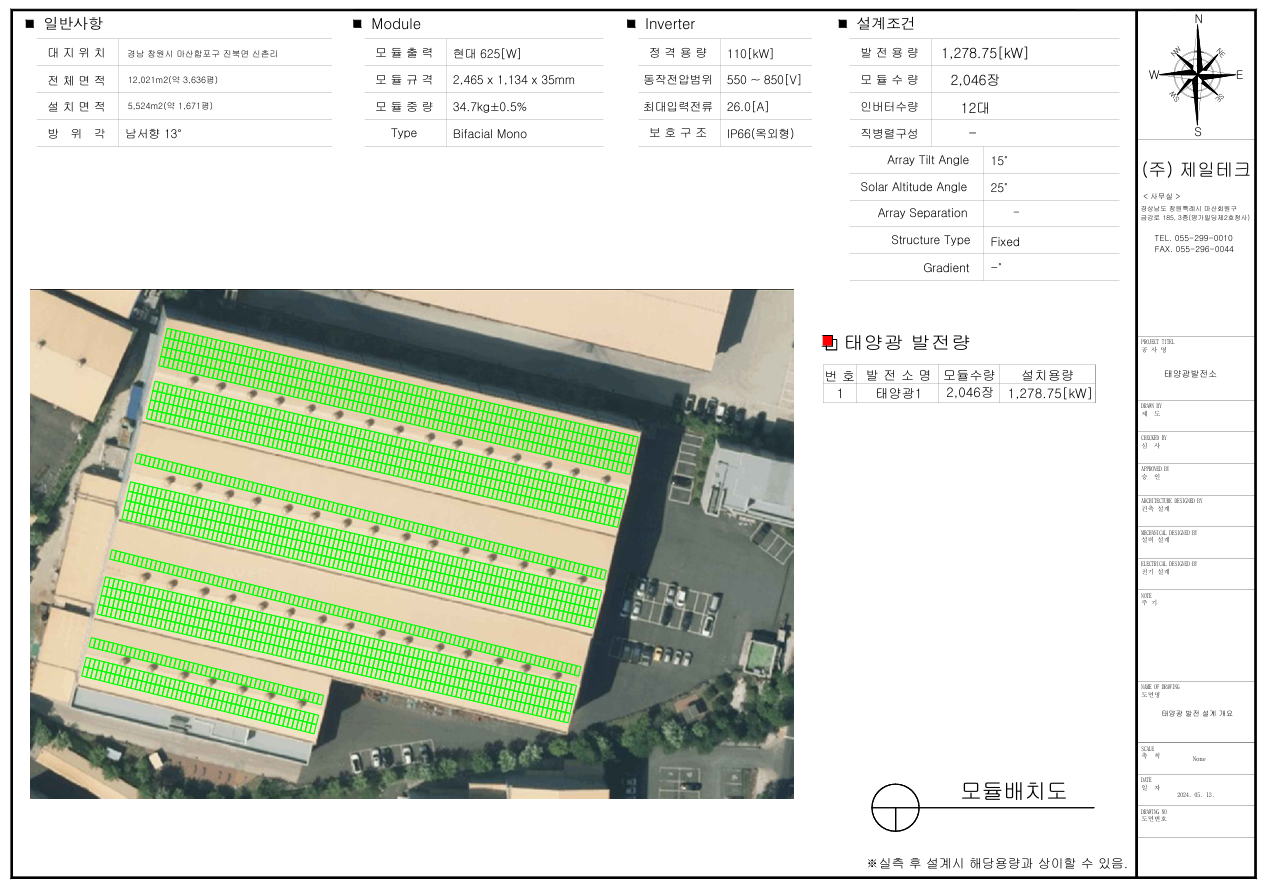
Task: Click the (주) 제일테크 company name
Action: [1195, 170]
